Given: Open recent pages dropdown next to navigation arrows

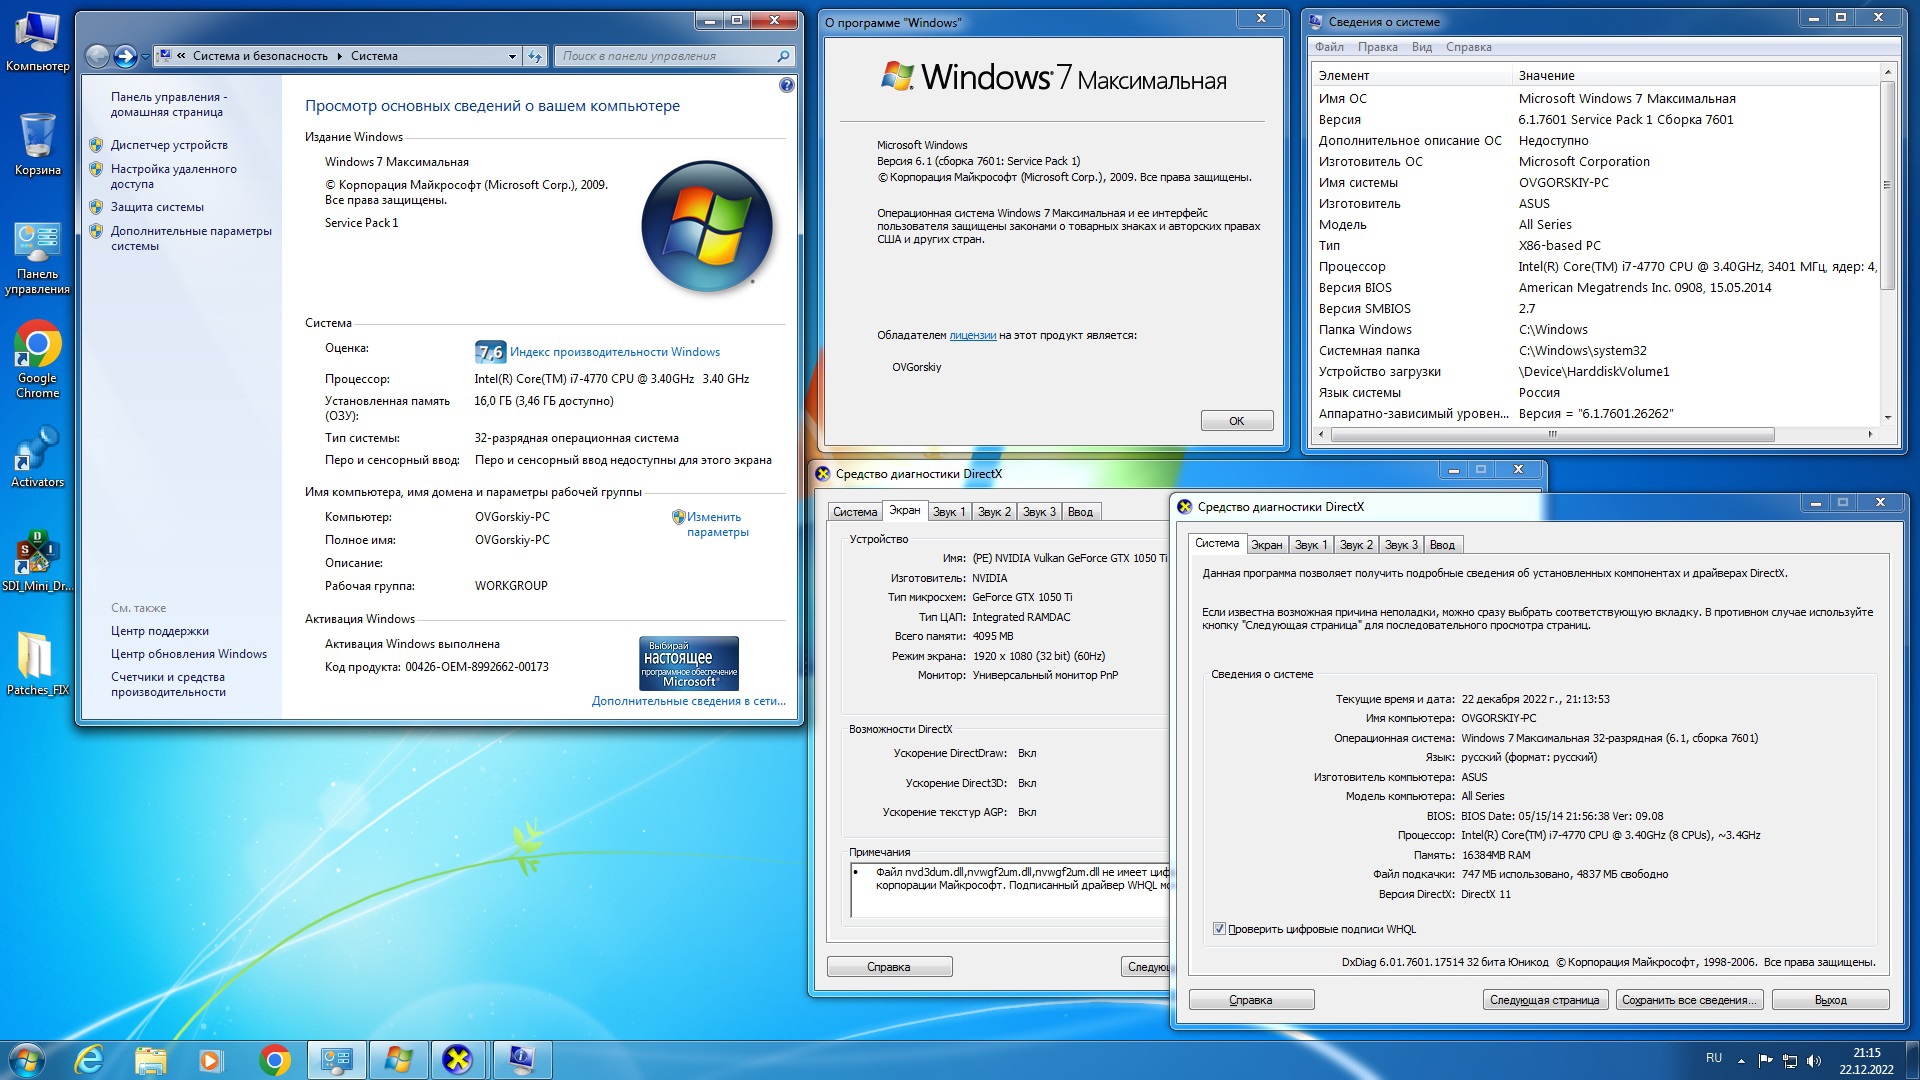Looking at the screenshot, I should [x=146, y=56].
